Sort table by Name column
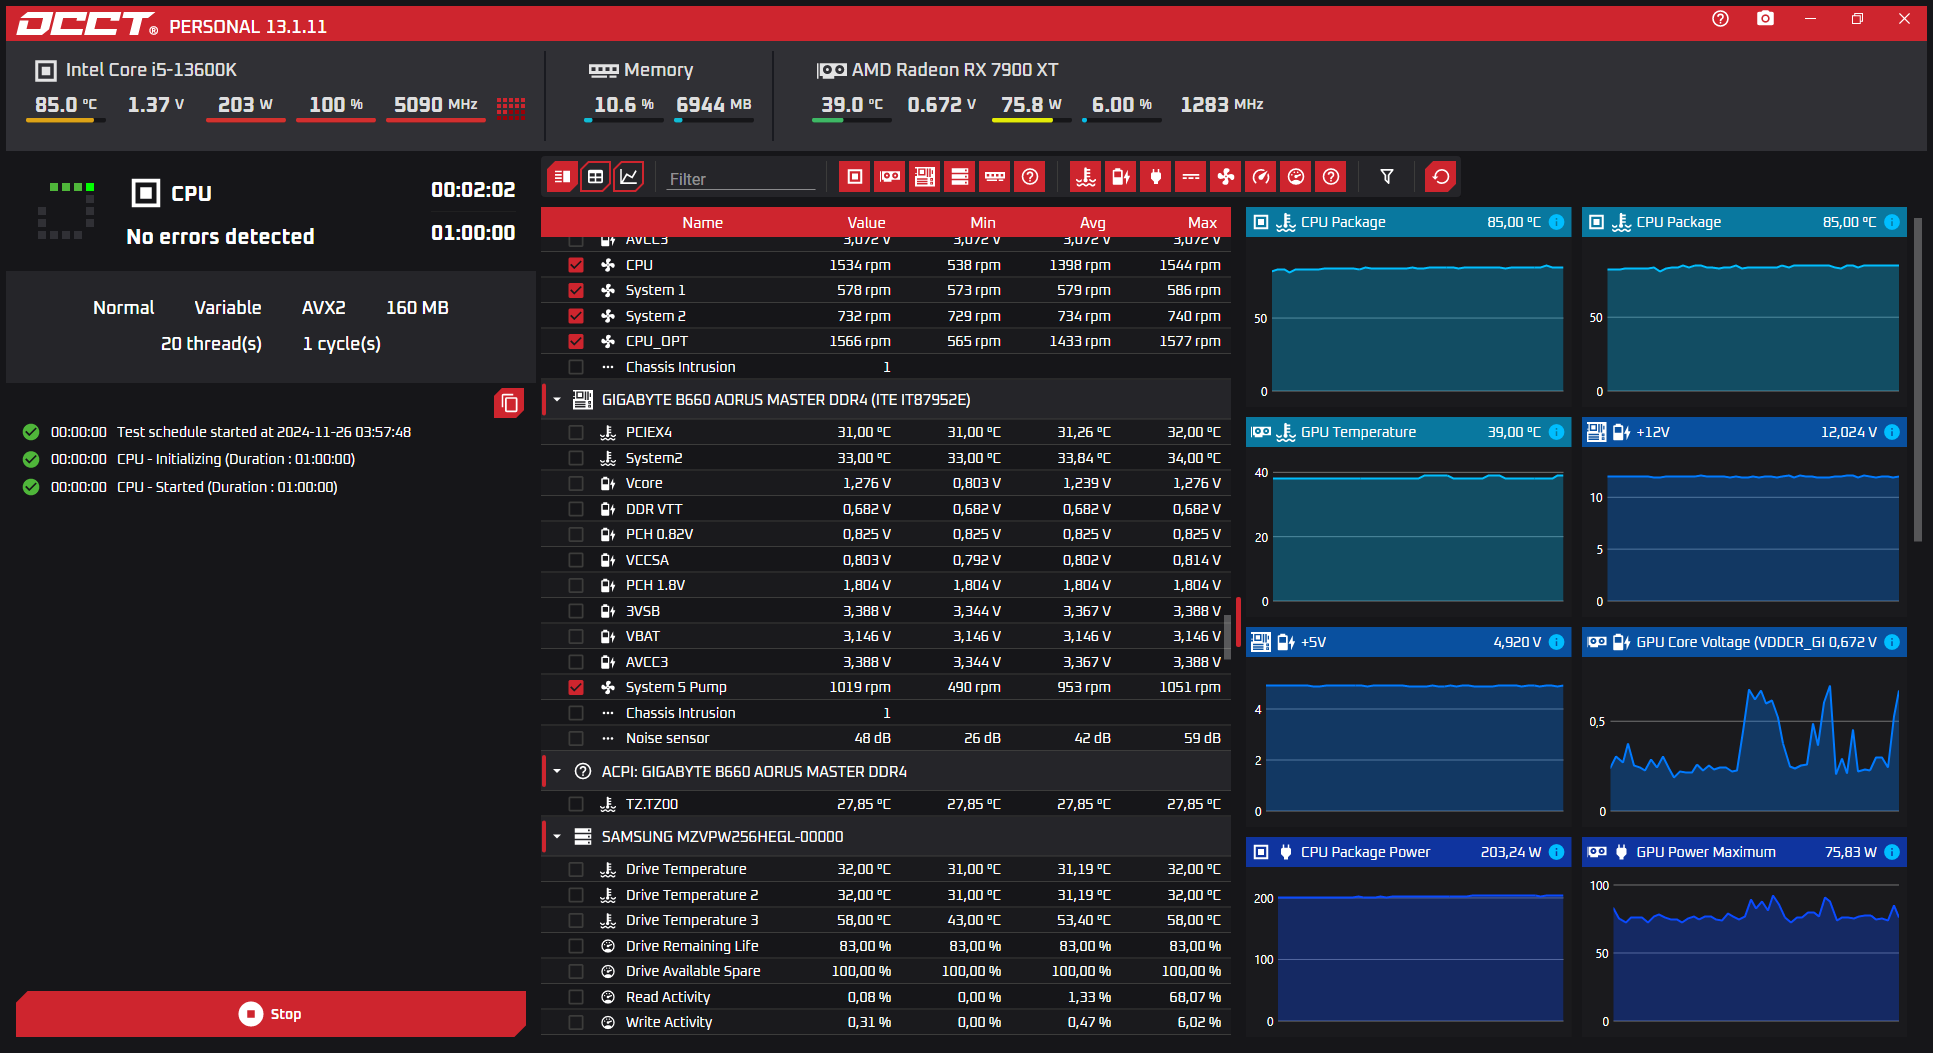The image size is (1933, 1053). [702, 222]
